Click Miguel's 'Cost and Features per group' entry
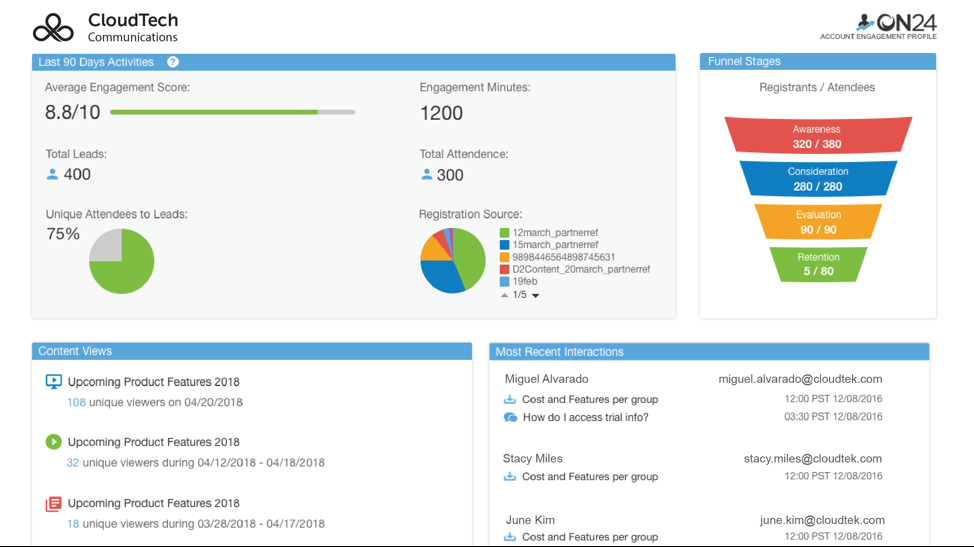The width and height of the screenshot is (974, 547). click(590, 399)
